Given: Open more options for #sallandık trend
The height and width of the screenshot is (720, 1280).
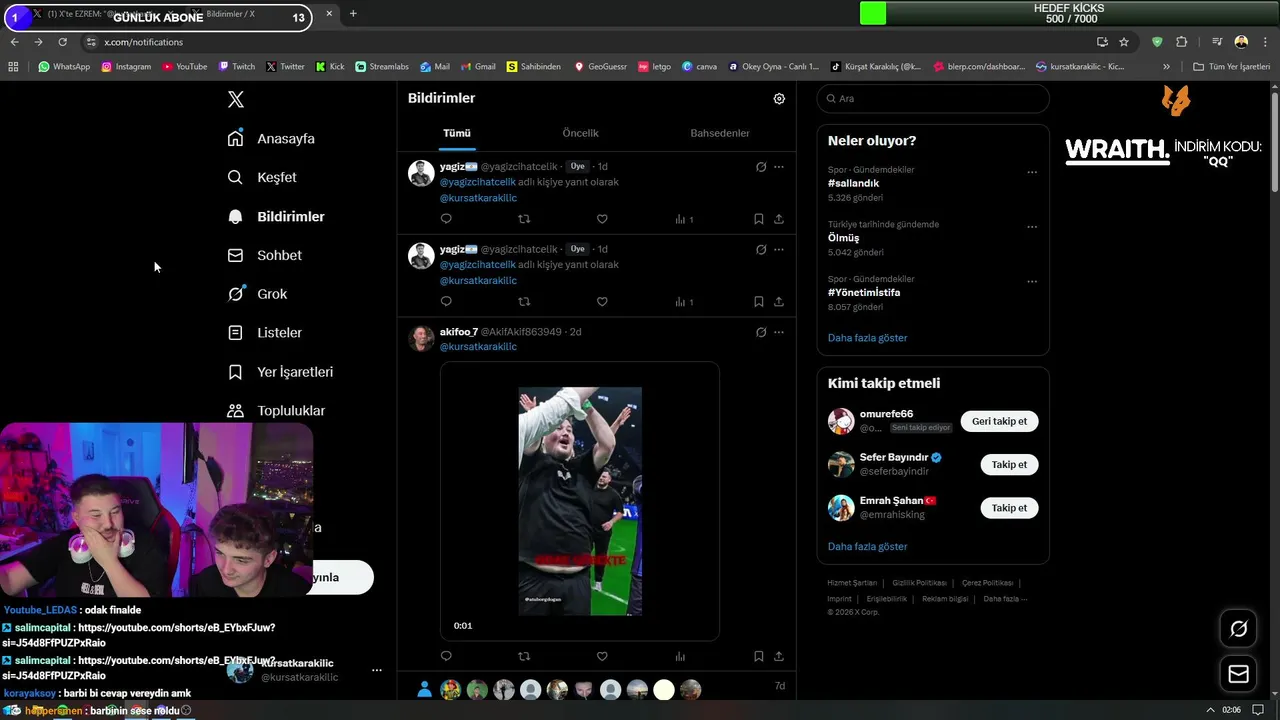Looking at the screenshot, I should pos(1032,172).
